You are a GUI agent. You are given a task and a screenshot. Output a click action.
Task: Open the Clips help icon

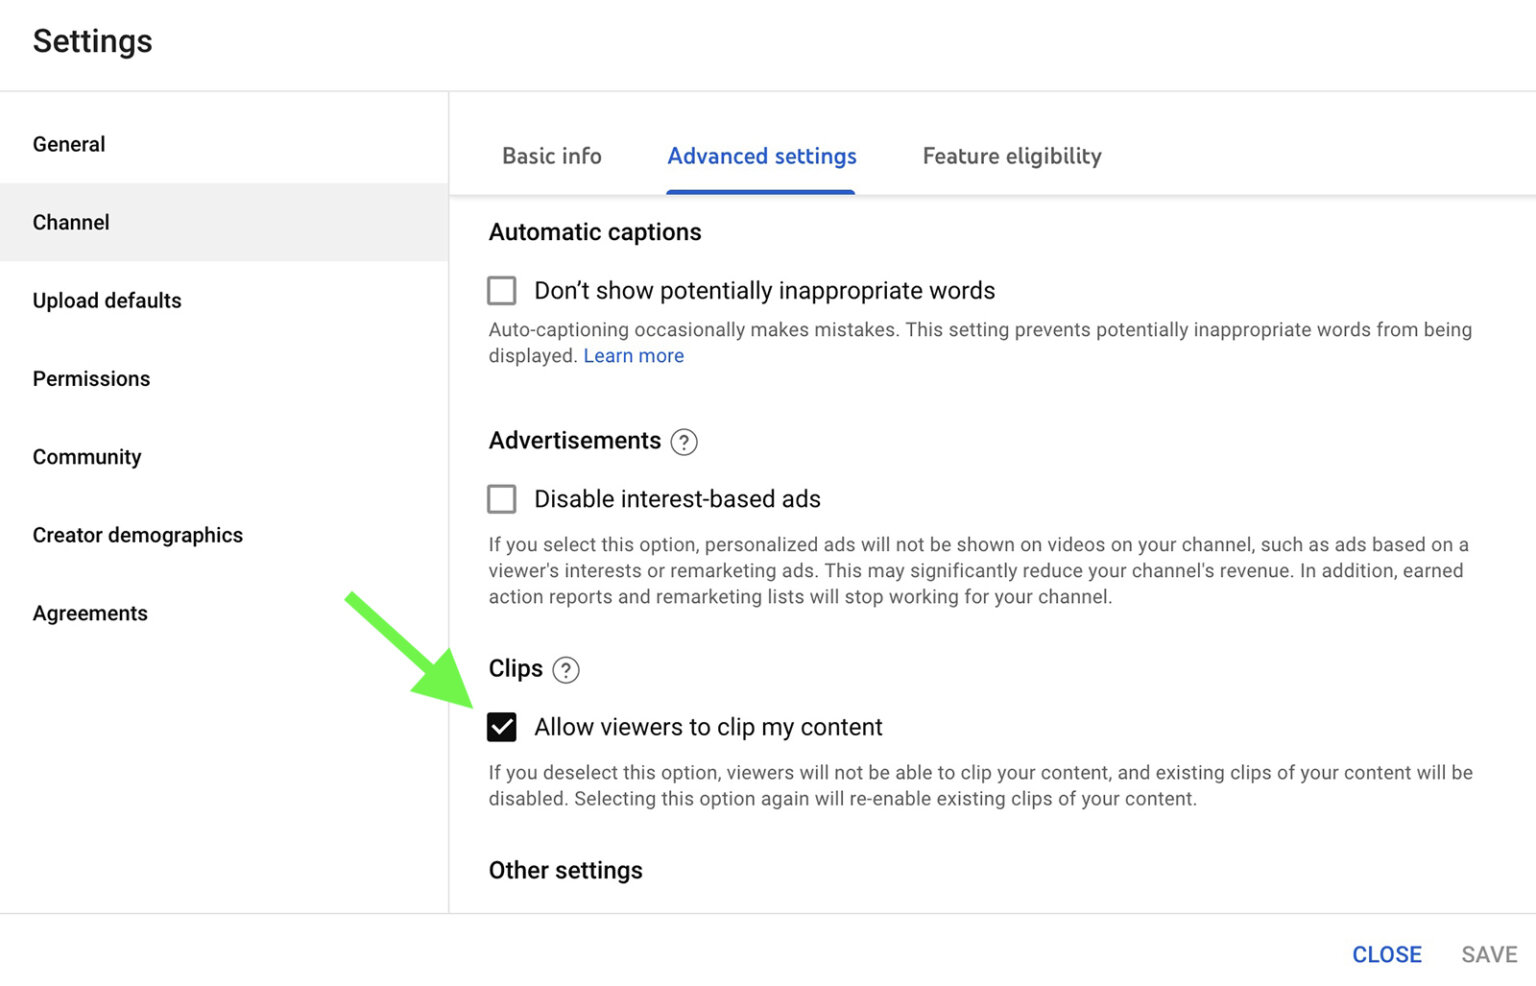(567, 671)
